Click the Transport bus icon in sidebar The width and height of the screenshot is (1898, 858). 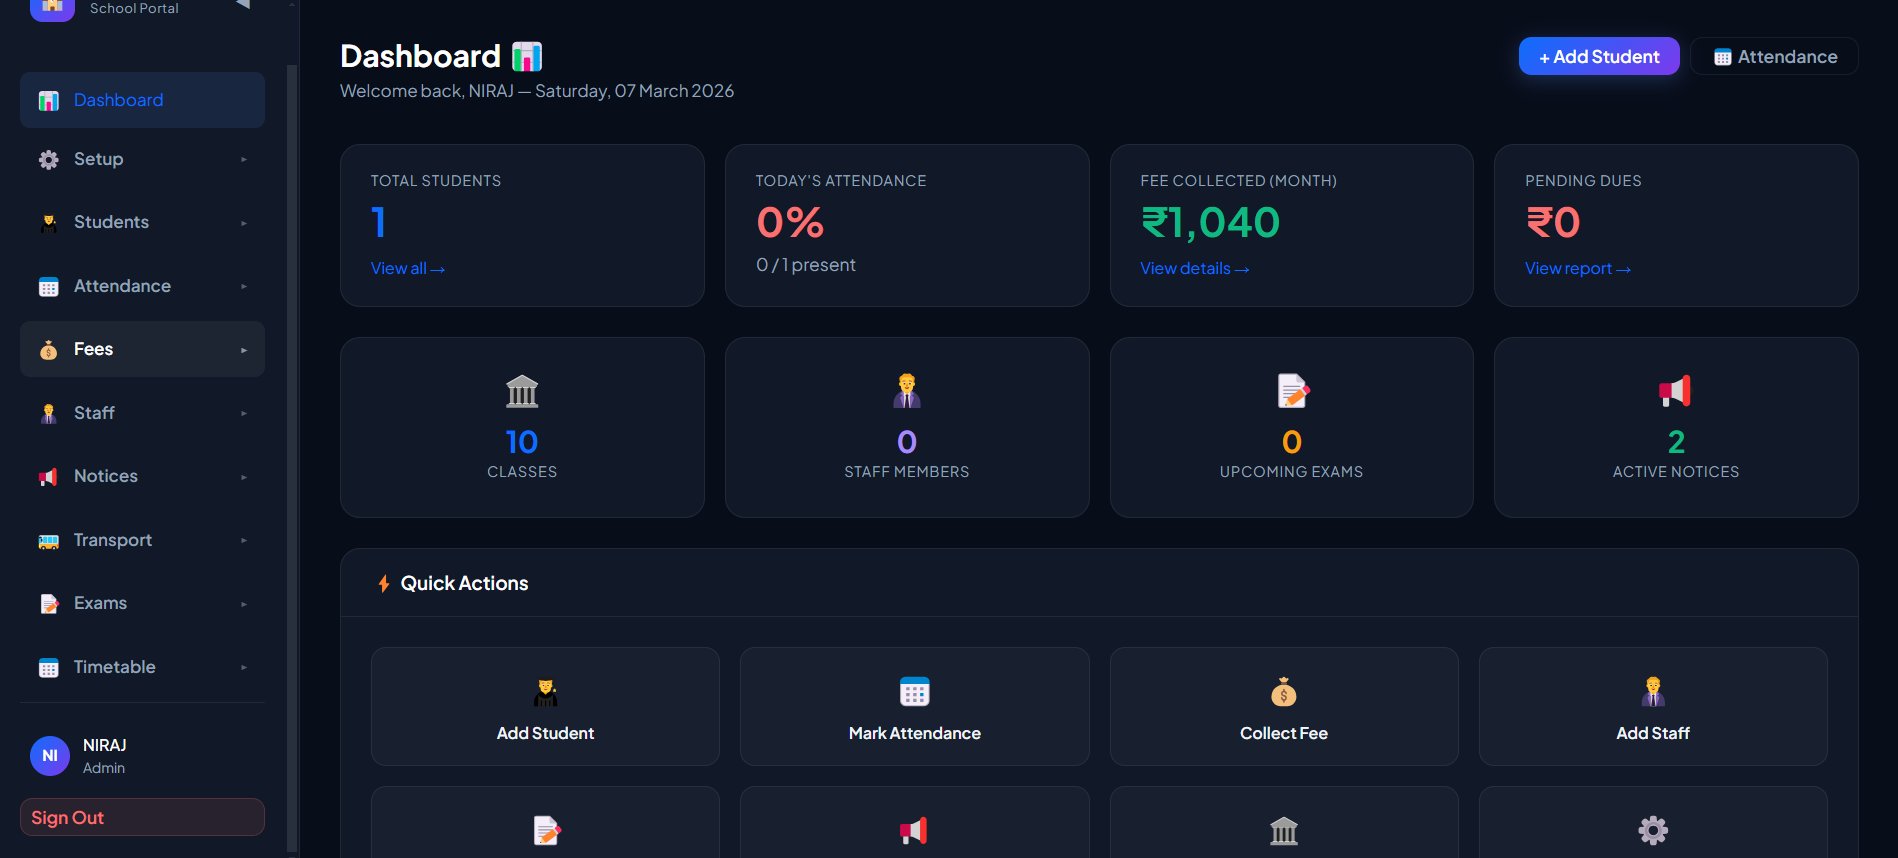point(48,541)
